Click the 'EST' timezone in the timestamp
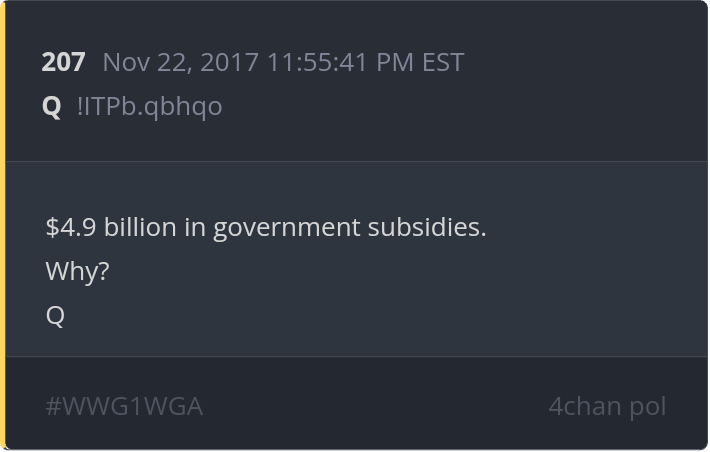This screenshot has height=452, width=710. click(x=443, y=62)
